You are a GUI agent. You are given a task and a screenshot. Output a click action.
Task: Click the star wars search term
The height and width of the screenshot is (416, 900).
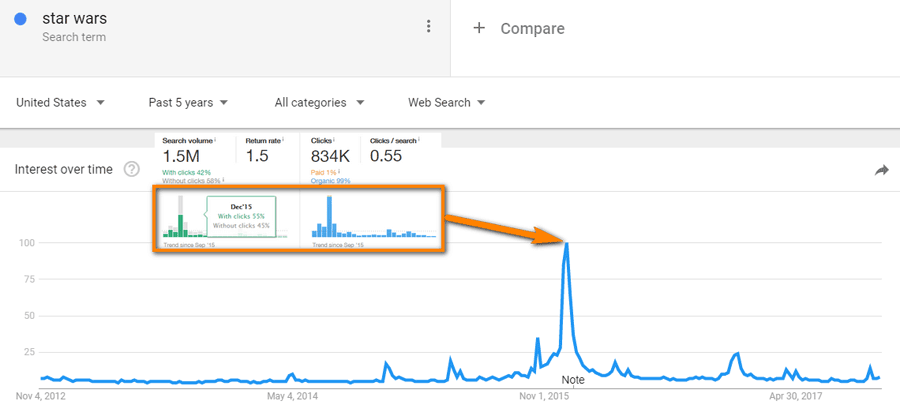[76, 19]
